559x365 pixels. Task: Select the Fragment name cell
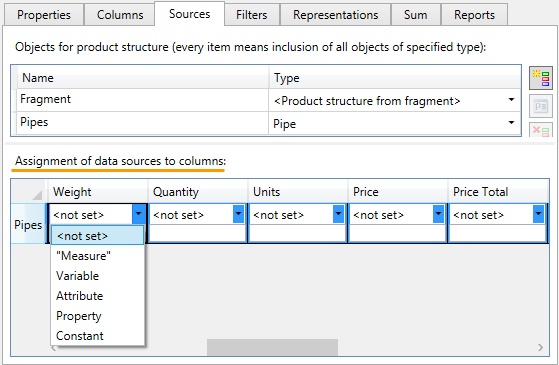click(x=142, y=99)
